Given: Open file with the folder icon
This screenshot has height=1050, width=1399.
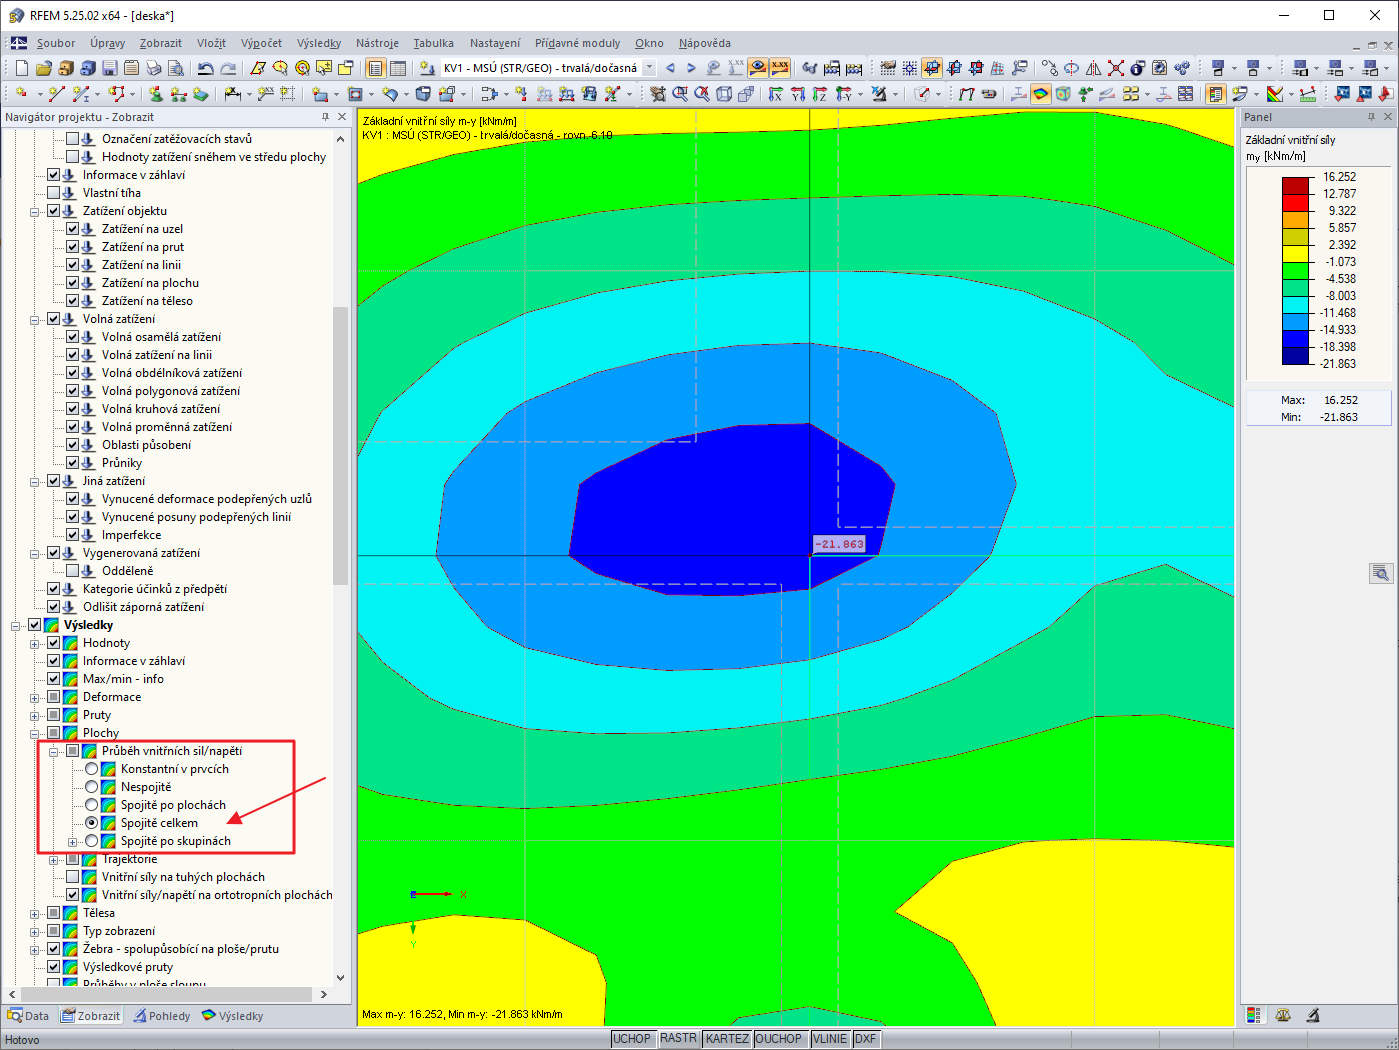Looking at the screenshot, I should [43, 68].
